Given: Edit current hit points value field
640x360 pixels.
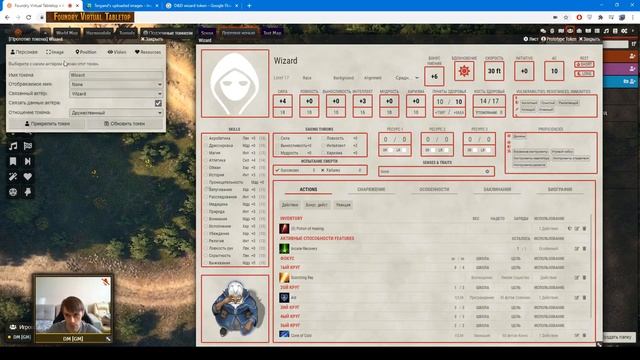Looking at the screenshot, I should (440, 102).
